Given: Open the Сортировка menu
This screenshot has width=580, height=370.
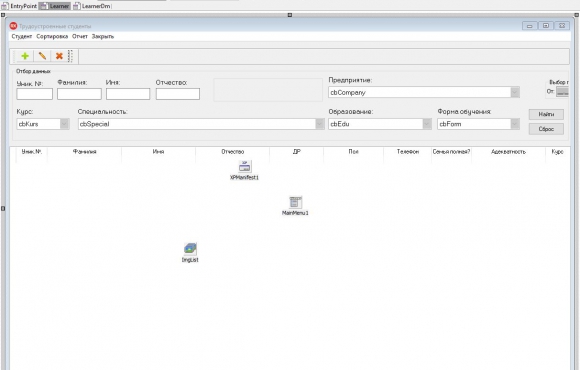Looking at the screenshot, I should 52,36.
